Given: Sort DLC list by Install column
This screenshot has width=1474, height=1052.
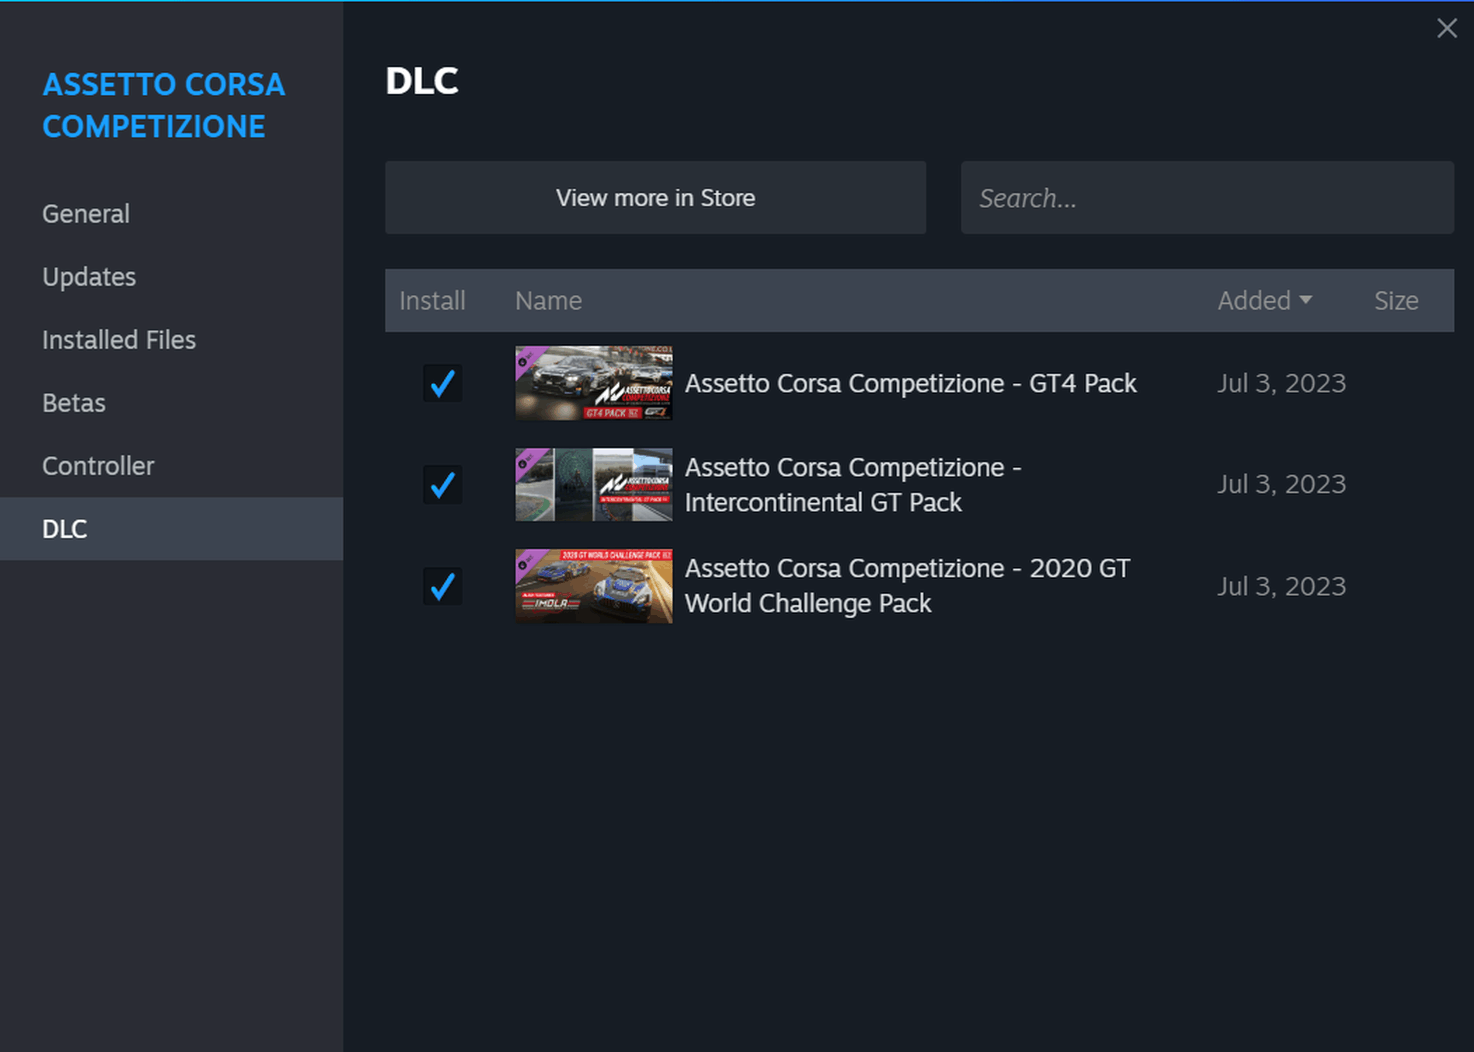Looking at the screenshot, I should pyautogui.click(x=432, y=301).
